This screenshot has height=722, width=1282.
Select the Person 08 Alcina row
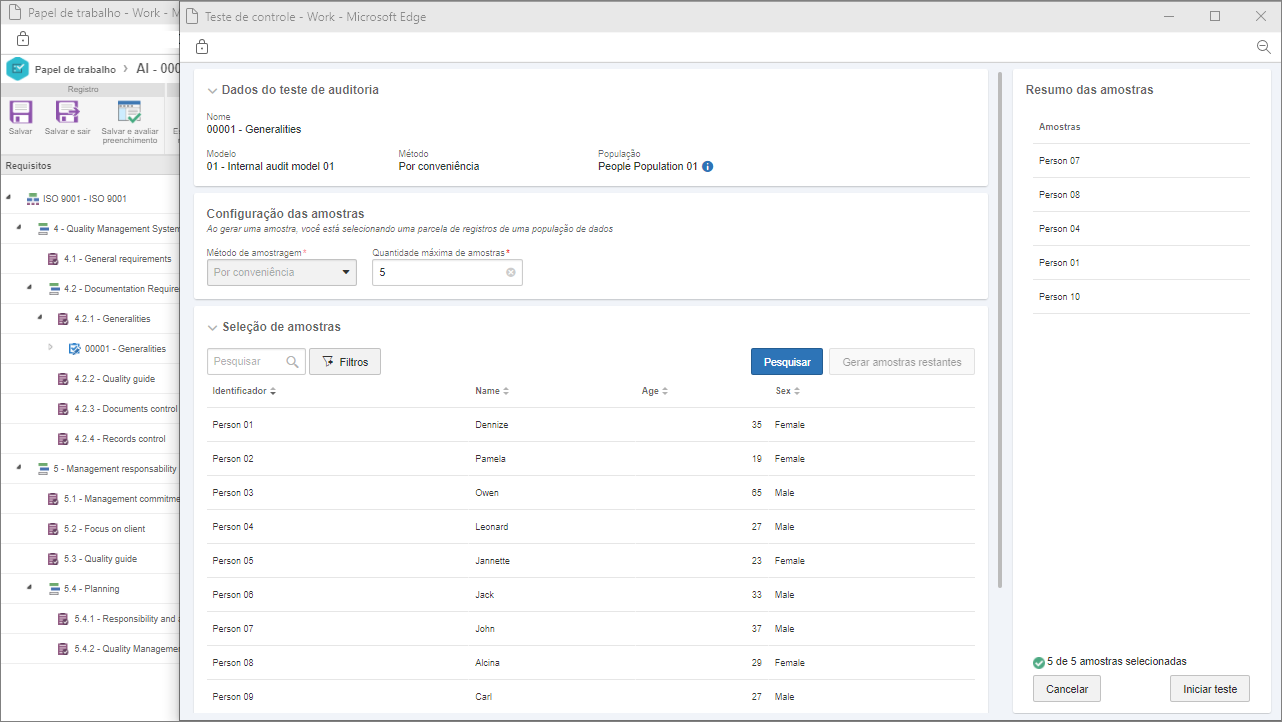(590, 663)
